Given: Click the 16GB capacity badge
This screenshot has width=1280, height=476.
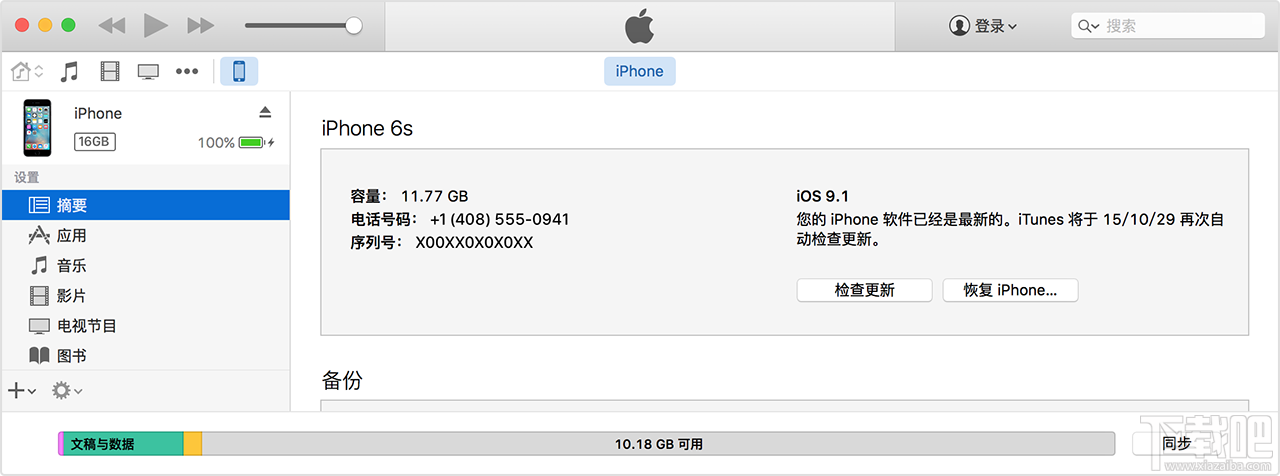Looking at the screenshot, I should (94, 142).
